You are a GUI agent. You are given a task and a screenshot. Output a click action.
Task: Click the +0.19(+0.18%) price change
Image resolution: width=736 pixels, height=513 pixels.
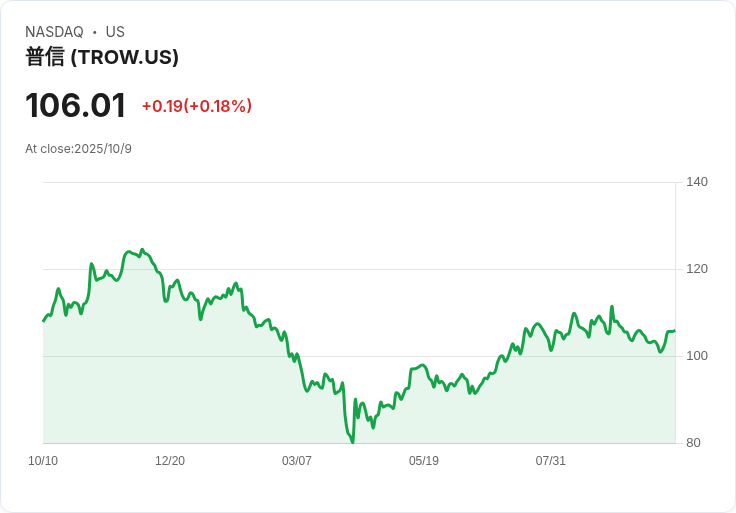click(196, 106)
